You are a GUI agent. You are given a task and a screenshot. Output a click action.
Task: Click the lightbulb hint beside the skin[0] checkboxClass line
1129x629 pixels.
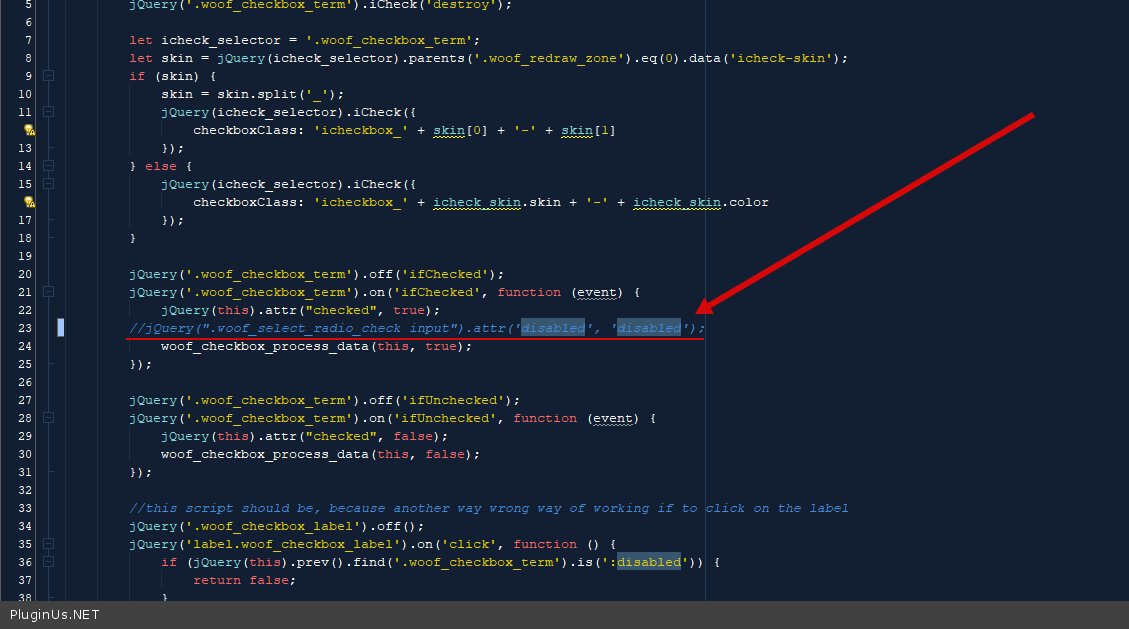[x=29, y=130]
